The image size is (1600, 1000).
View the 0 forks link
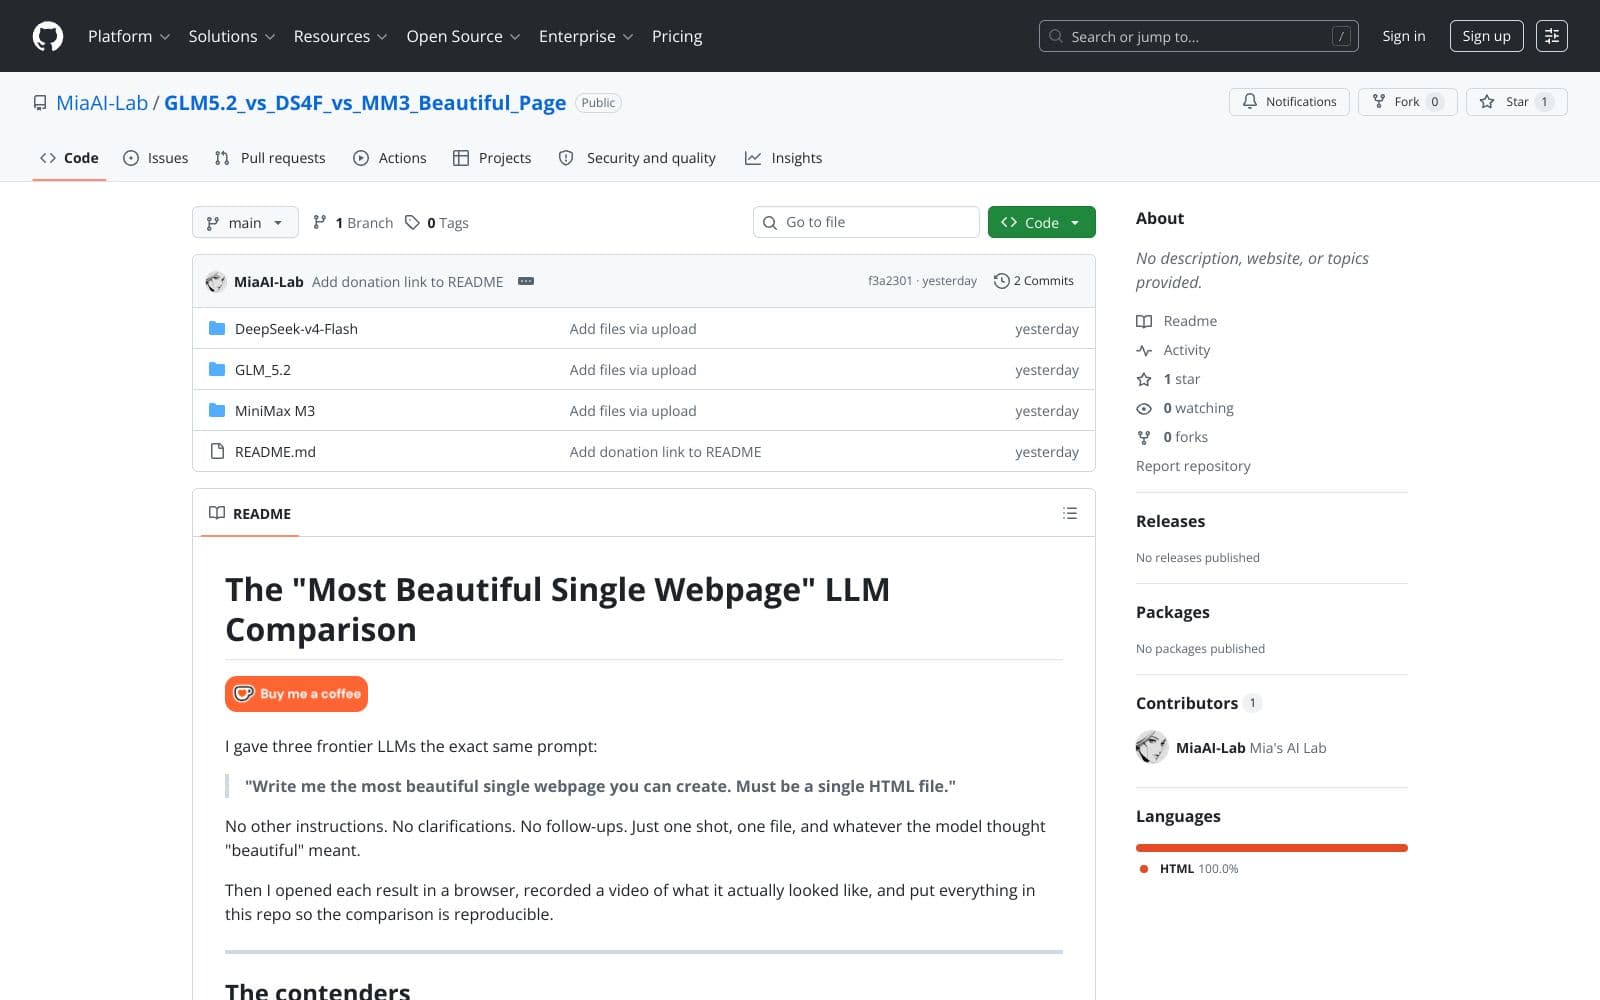pos(1172,437)
